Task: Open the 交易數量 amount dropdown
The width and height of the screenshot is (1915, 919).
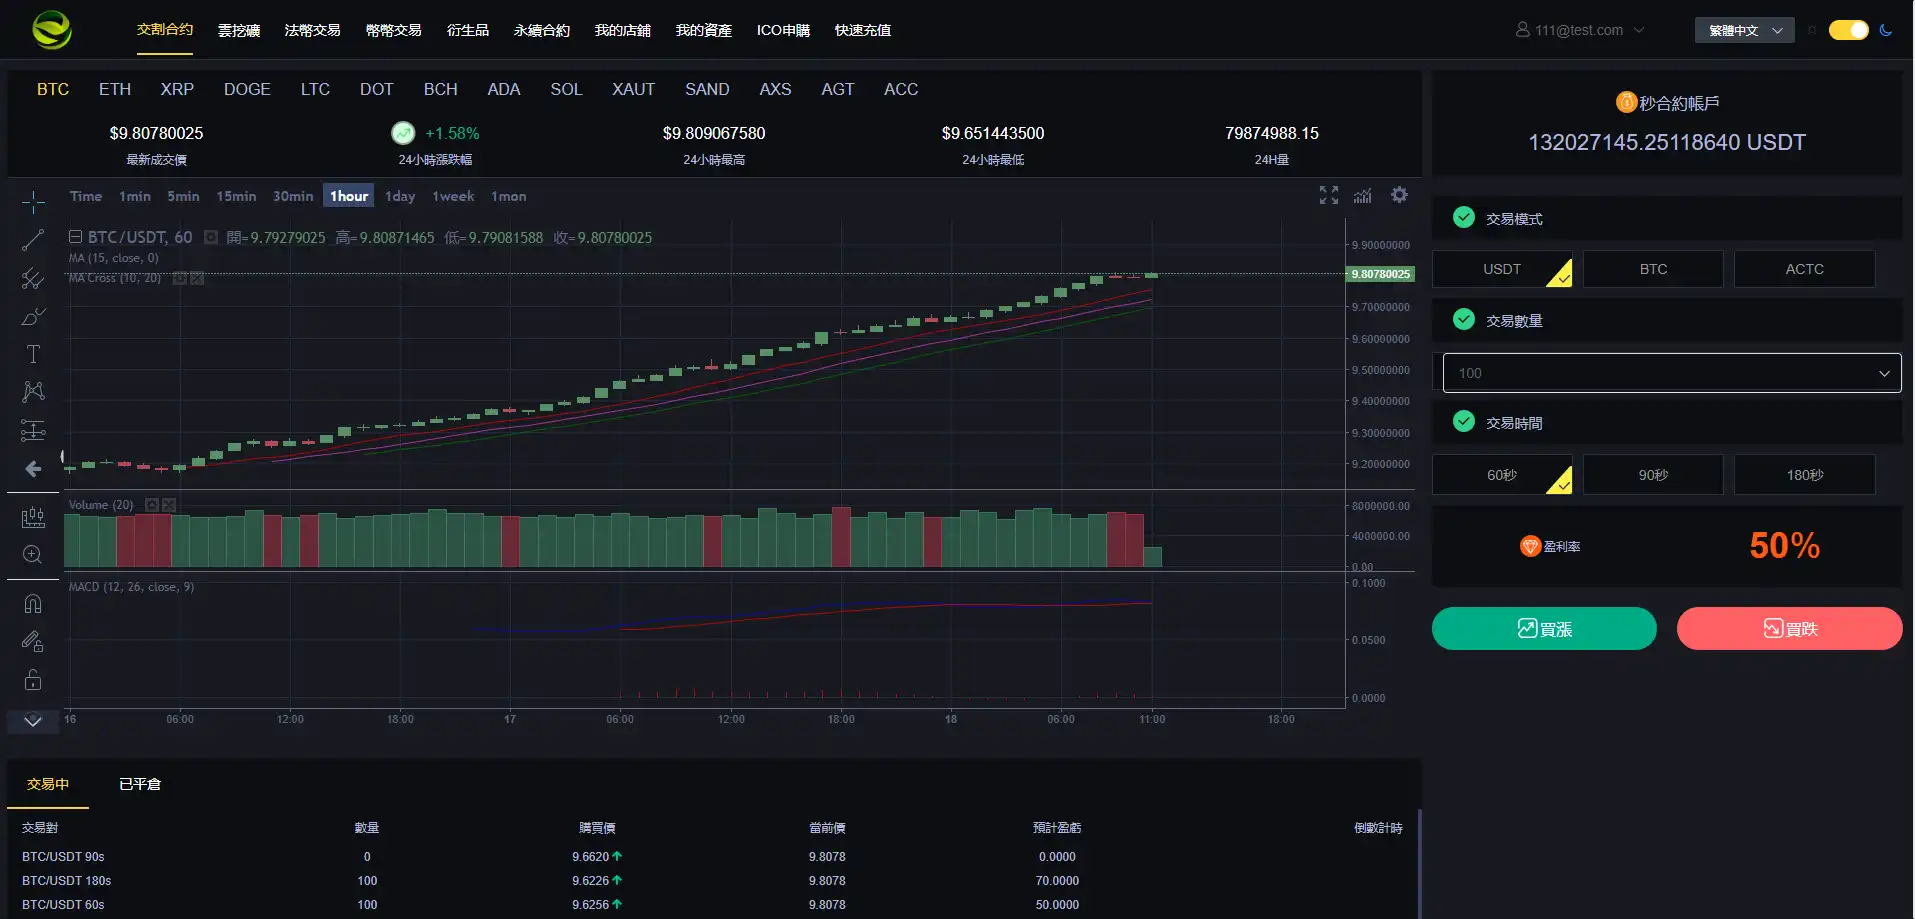Action: 1670,373
